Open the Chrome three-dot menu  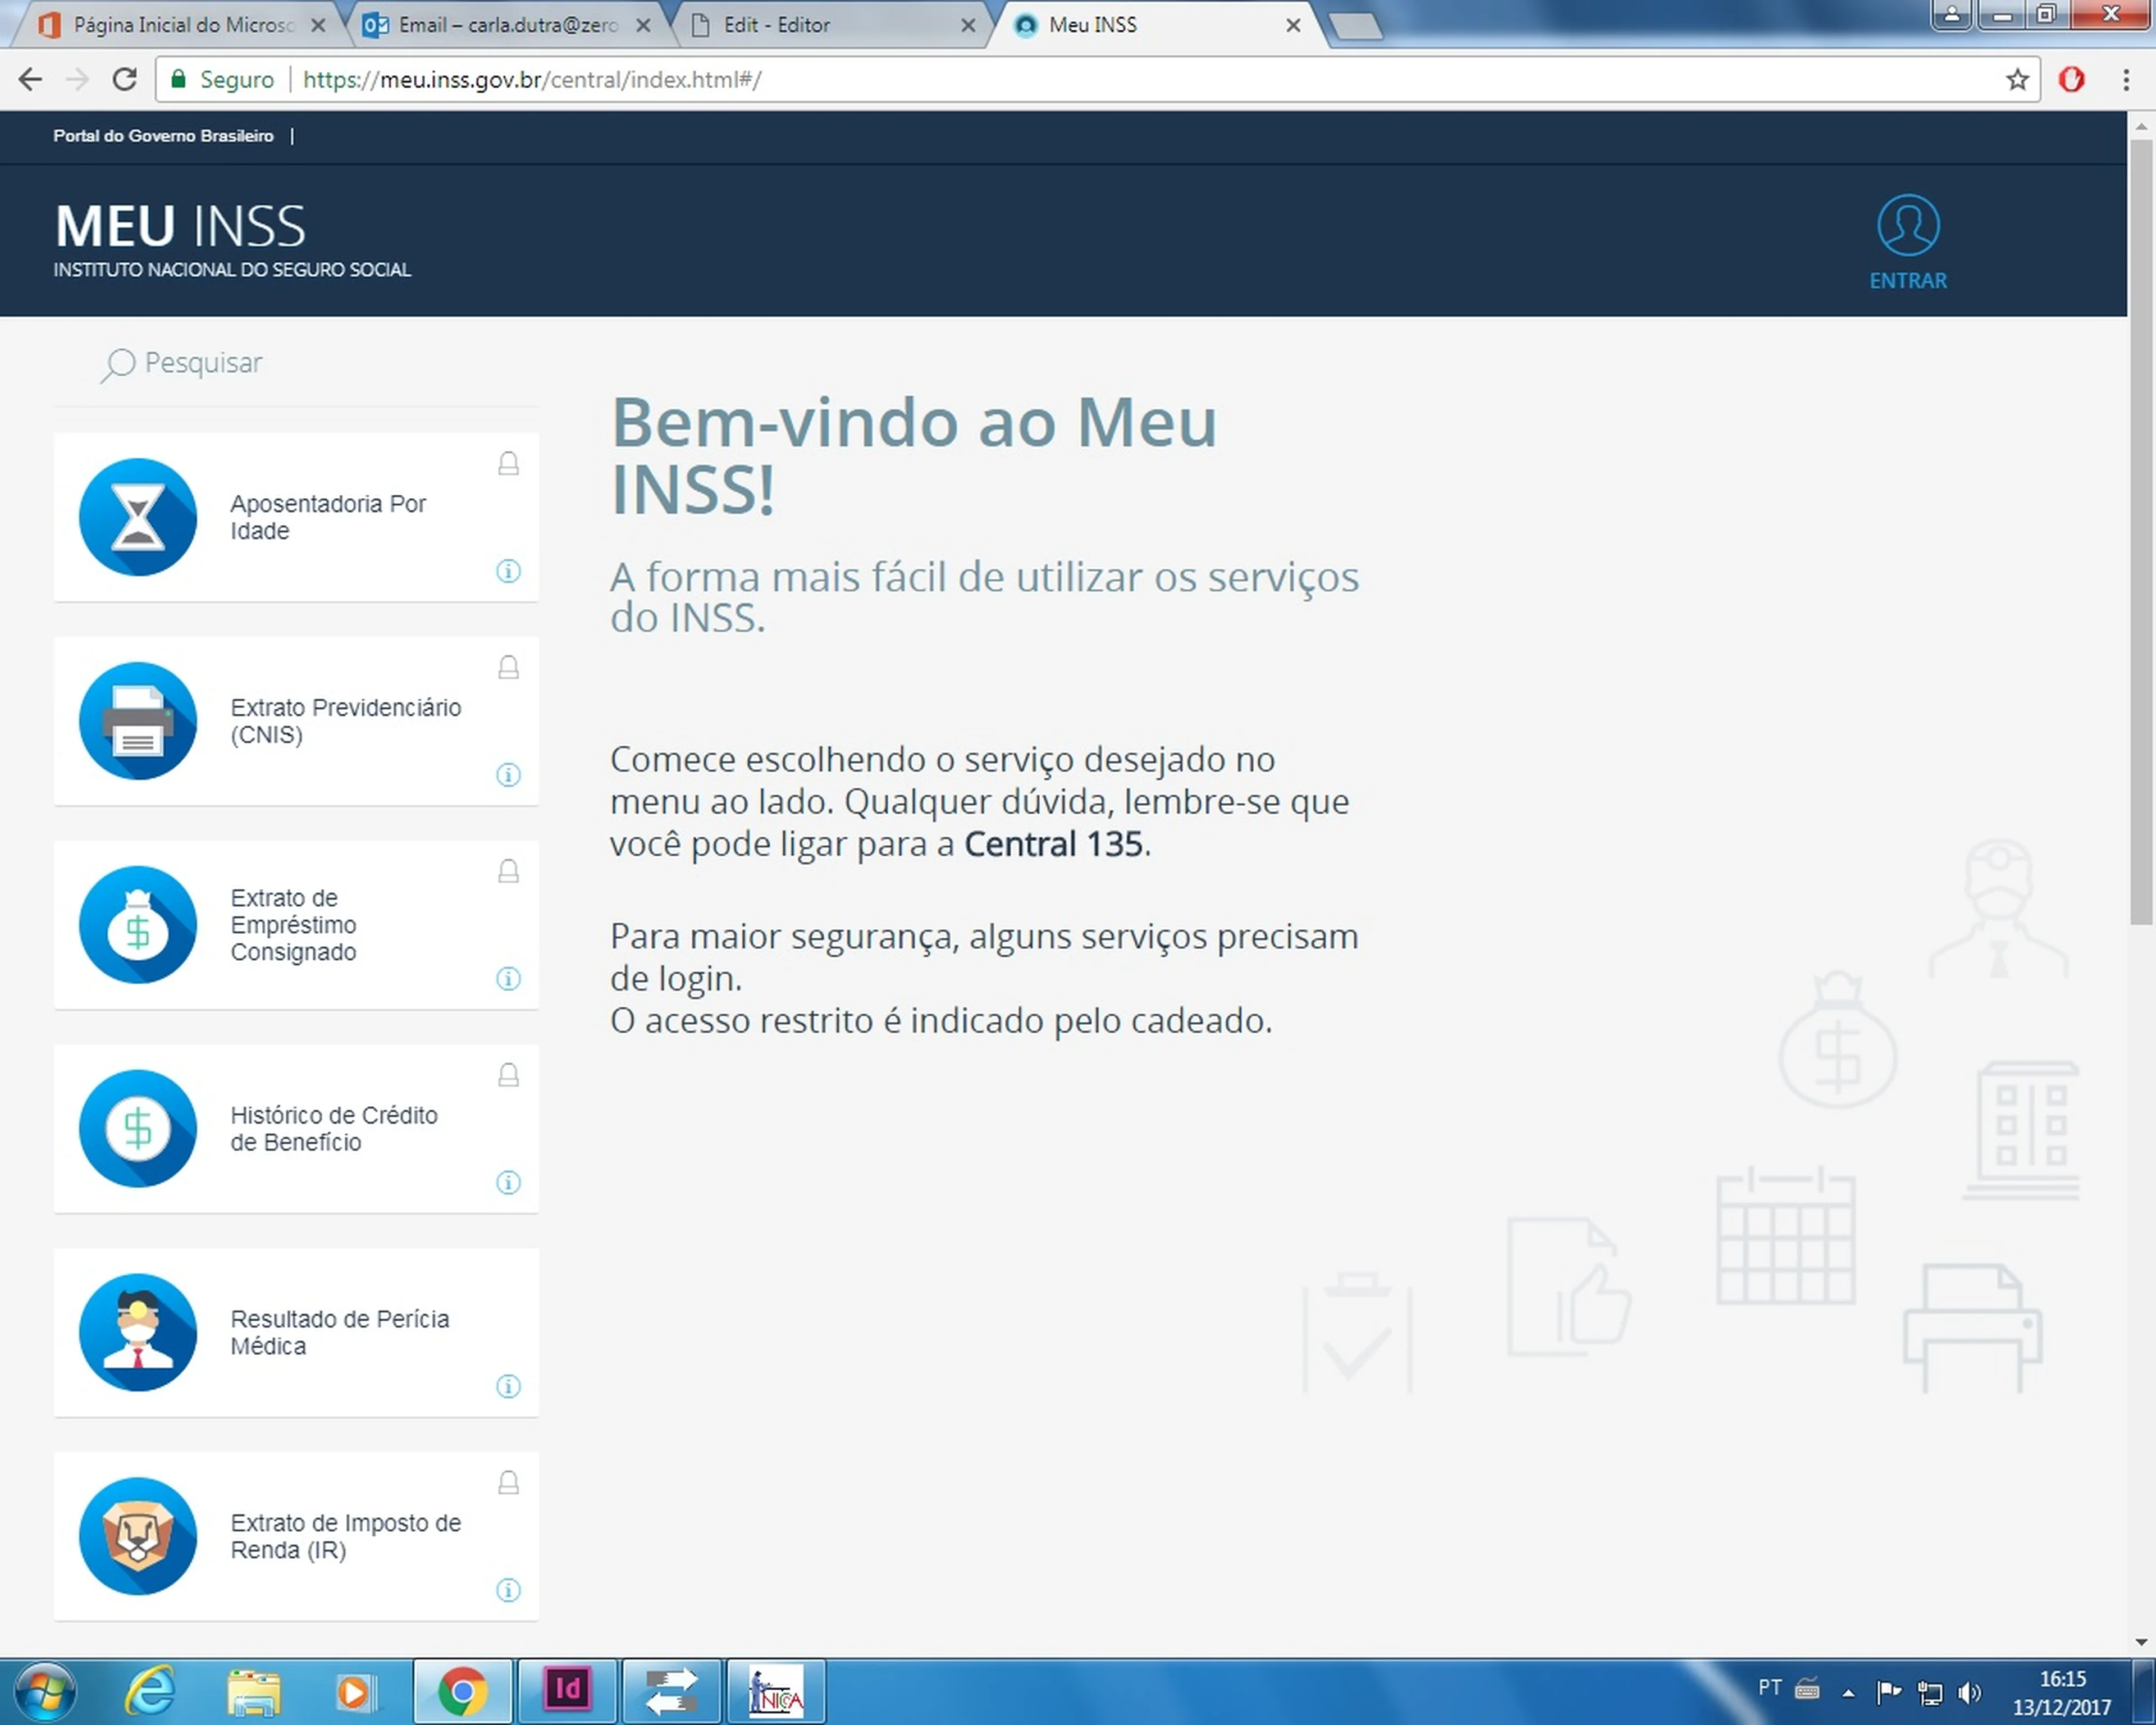point(2126,80)
